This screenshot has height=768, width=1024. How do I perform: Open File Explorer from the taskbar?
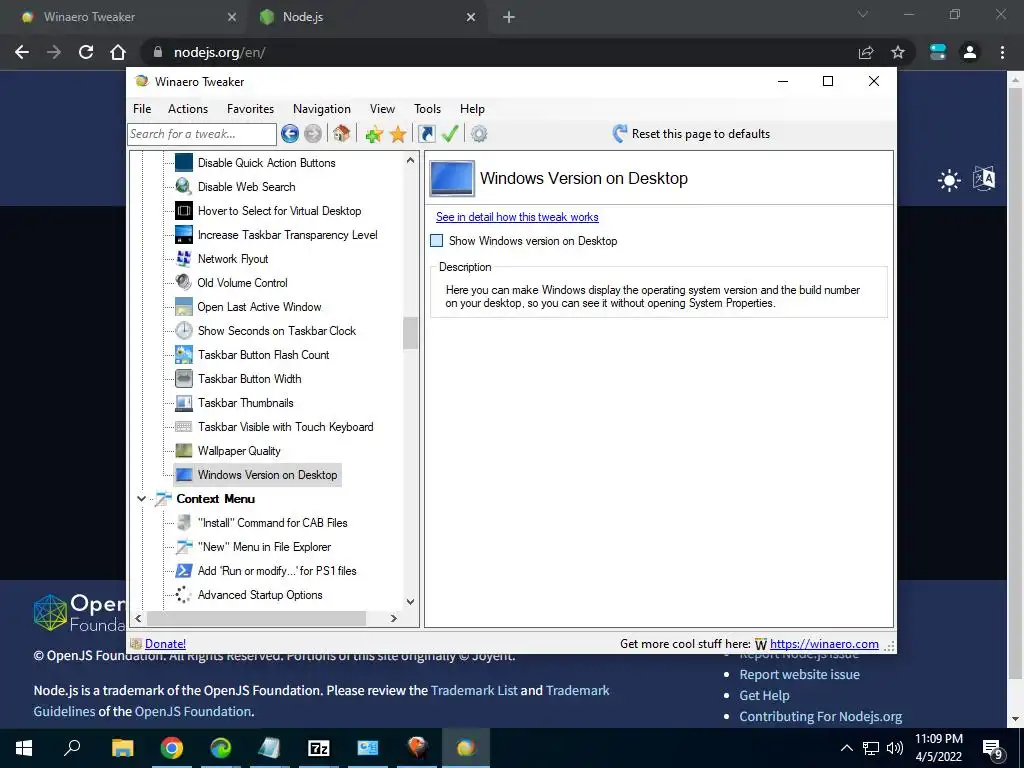[x=122, y=748]
